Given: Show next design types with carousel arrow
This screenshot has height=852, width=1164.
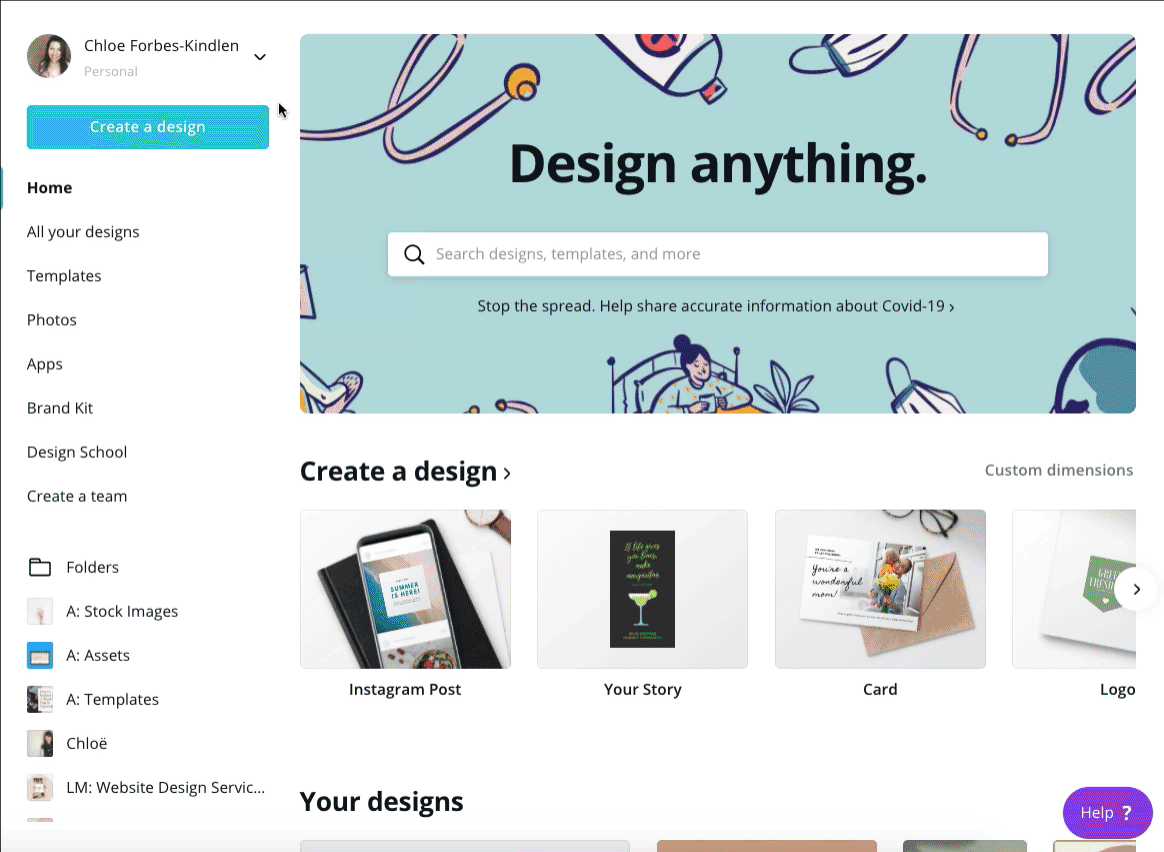Looking at the screenshot, I should click(x=1137, y=589).
